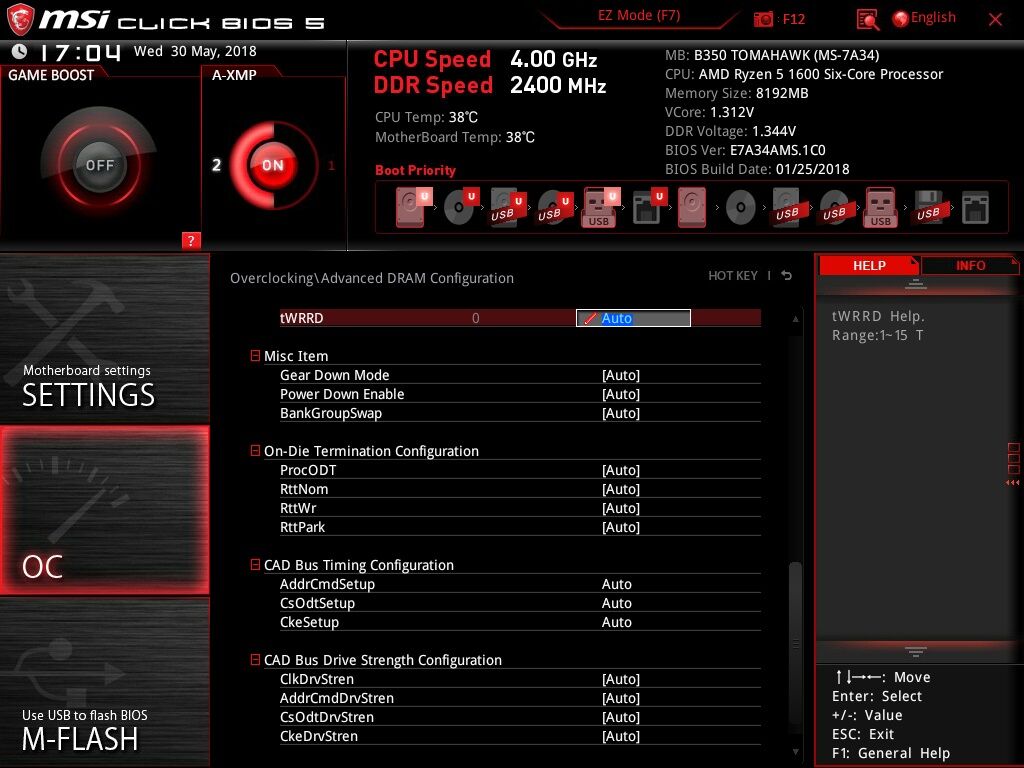This screenshot has width=1024, height=768.
Task: Open ProcODT [Auto] options
Action: (x=620, y=470)
